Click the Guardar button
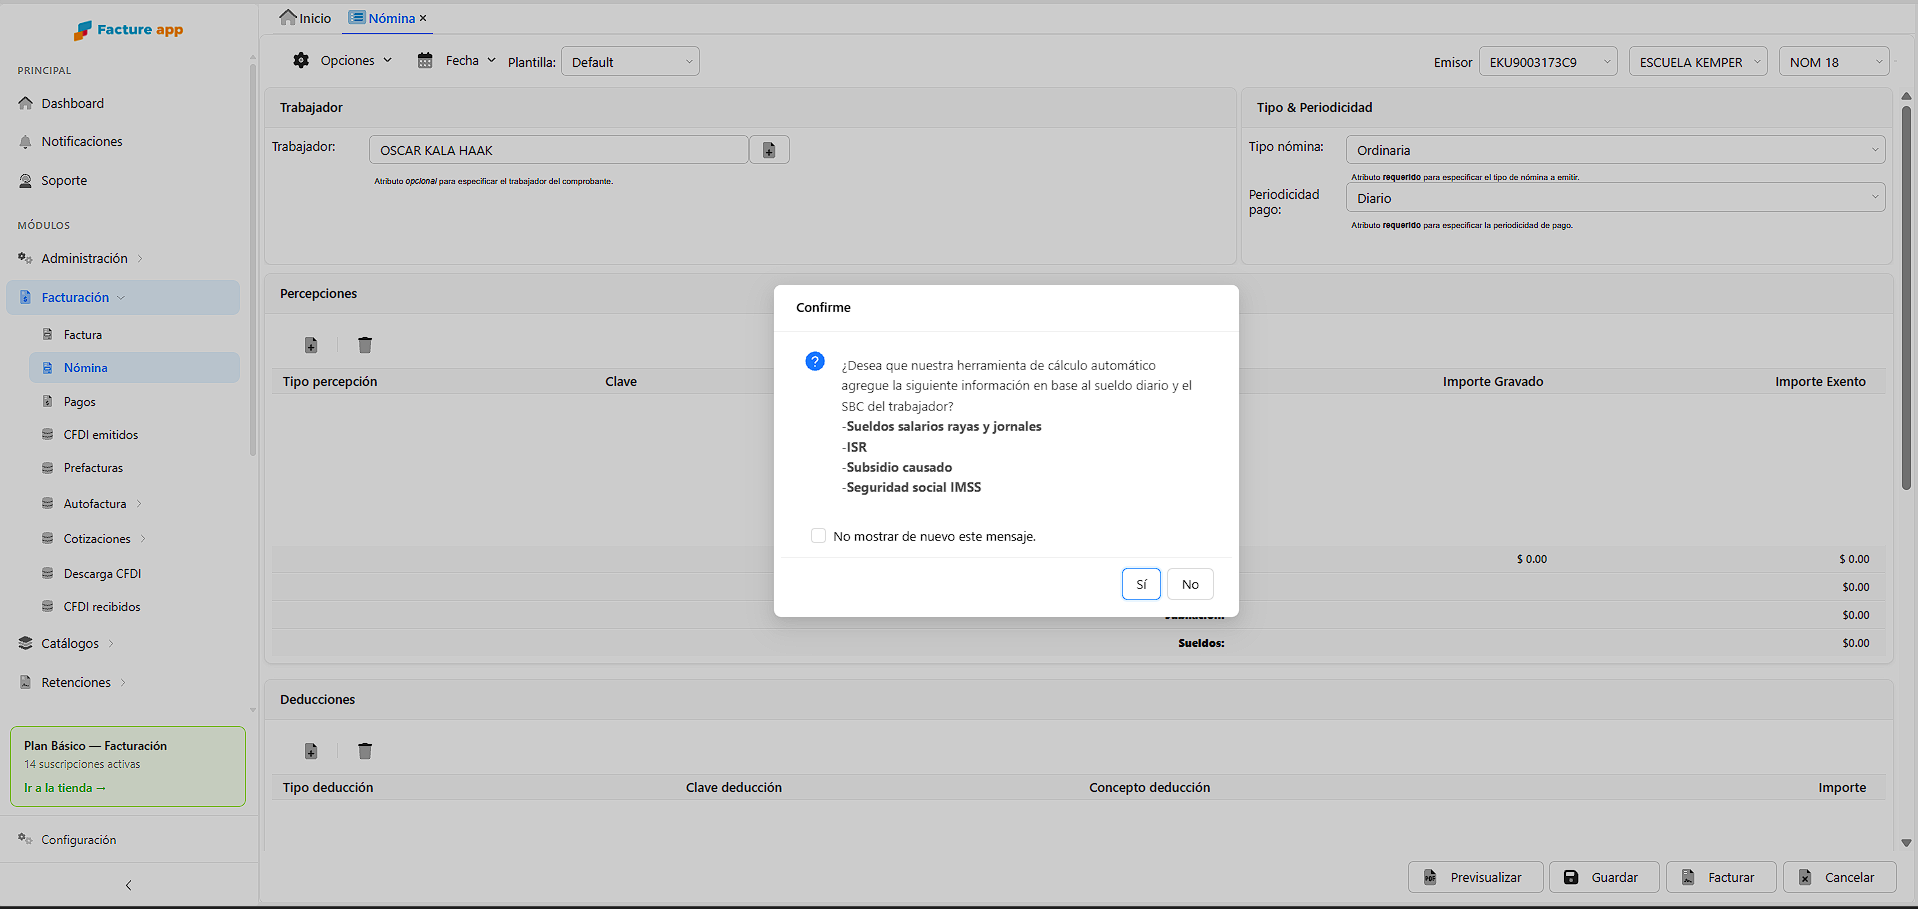Viewport: 1918px width, 909px height. (1604, 877)
